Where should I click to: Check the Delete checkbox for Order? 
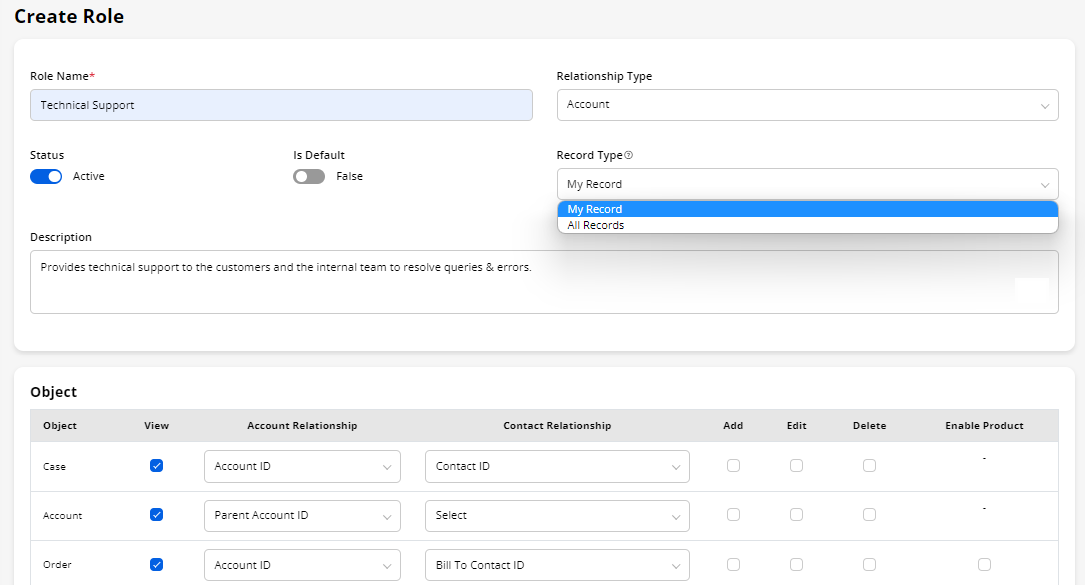click(869, 565)
